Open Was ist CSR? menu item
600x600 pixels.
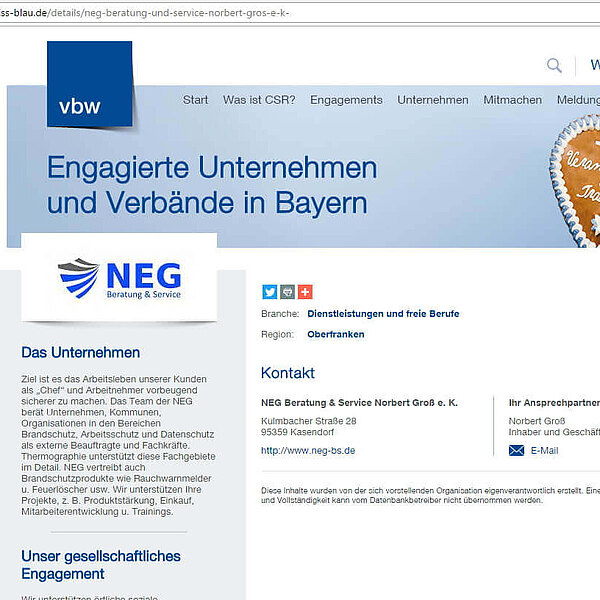[259, 100]
